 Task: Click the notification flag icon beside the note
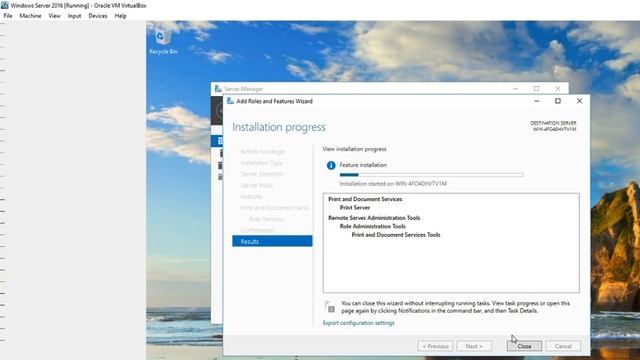tap(330, 307)
